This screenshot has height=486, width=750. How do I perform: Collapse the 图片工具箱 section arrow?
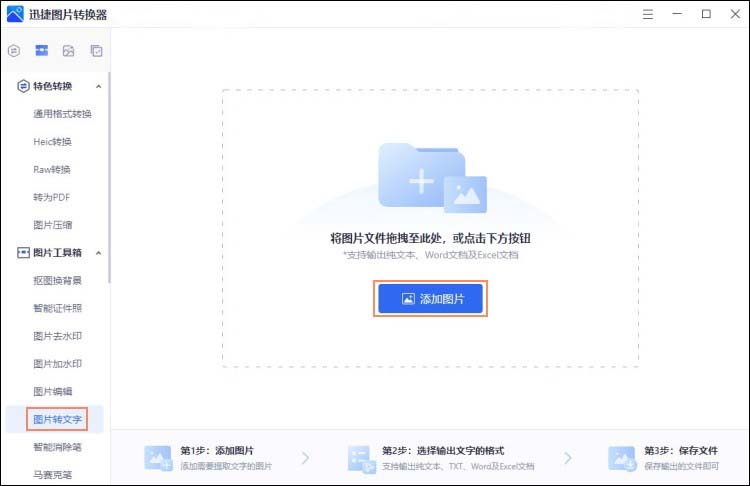(99, 253)
